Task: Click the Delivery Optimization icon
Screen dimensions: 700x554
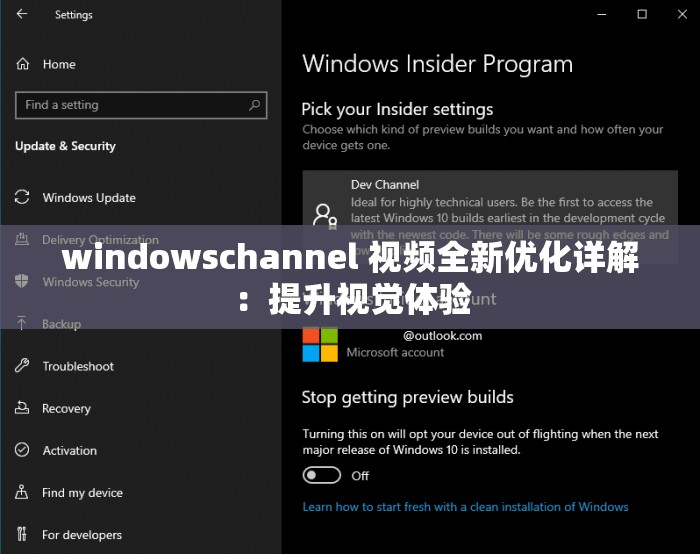Action: 22,239
